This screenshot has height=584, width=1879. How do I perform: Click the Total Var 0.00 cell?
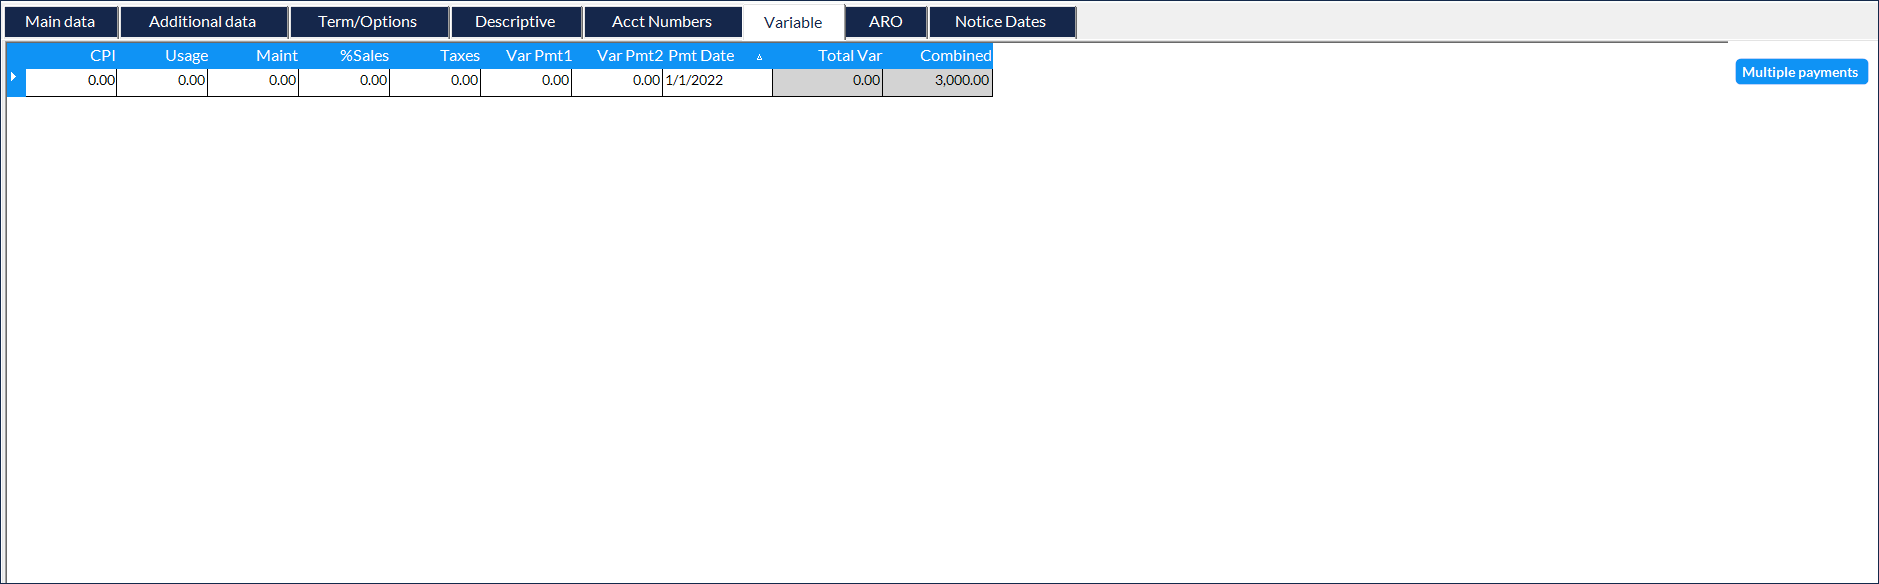[x=828, y=81]
